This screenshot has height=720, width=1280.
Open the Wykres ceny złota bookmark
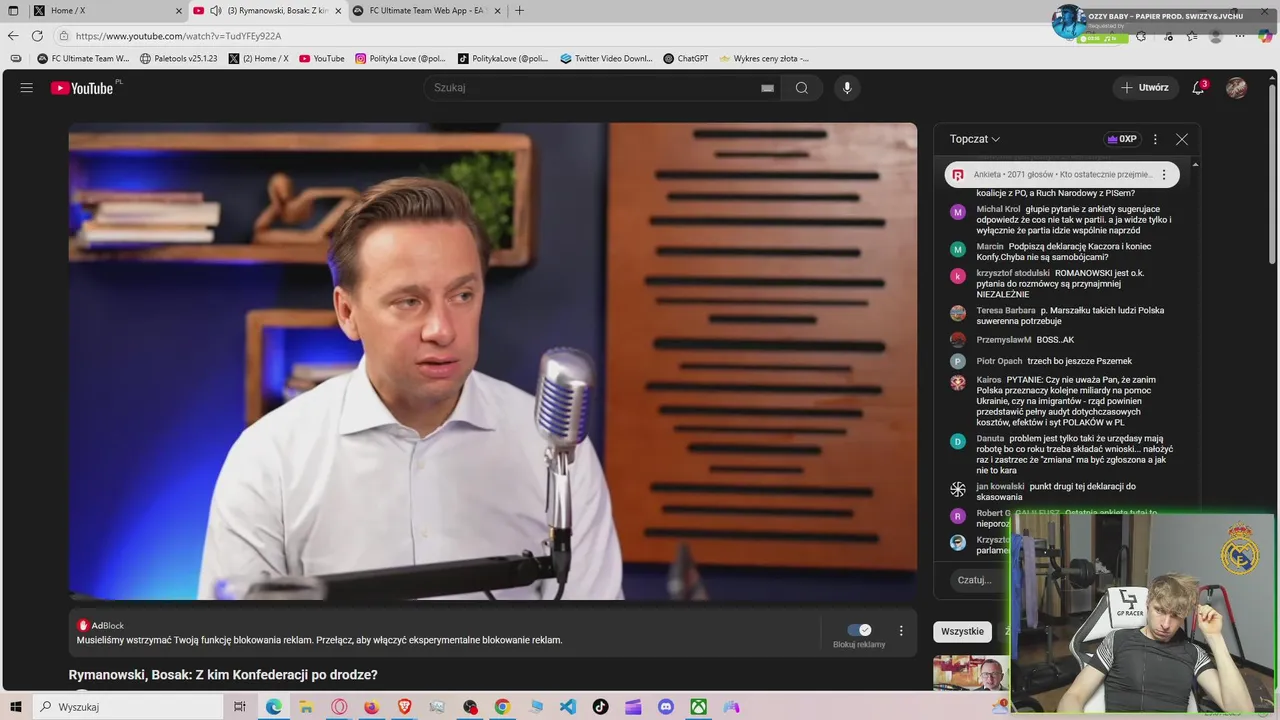click(764, 59)
